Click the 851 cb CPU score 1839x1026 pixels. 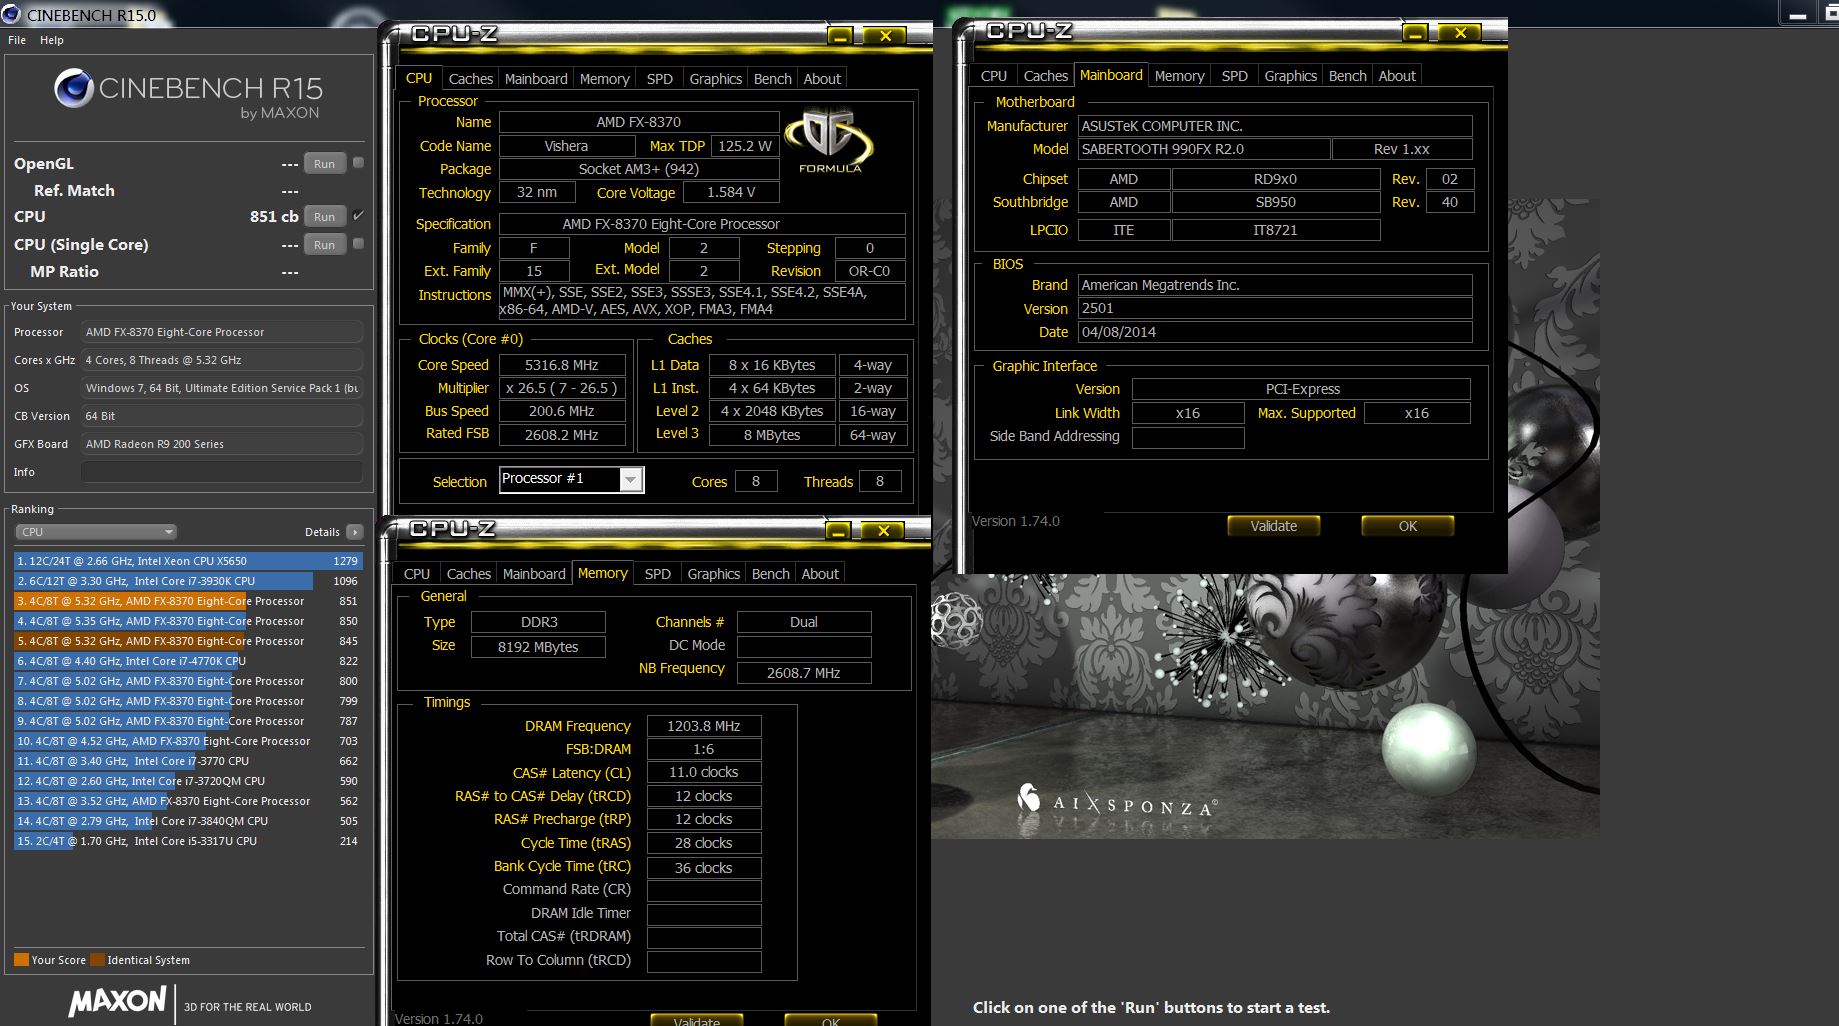coord(274,217)
